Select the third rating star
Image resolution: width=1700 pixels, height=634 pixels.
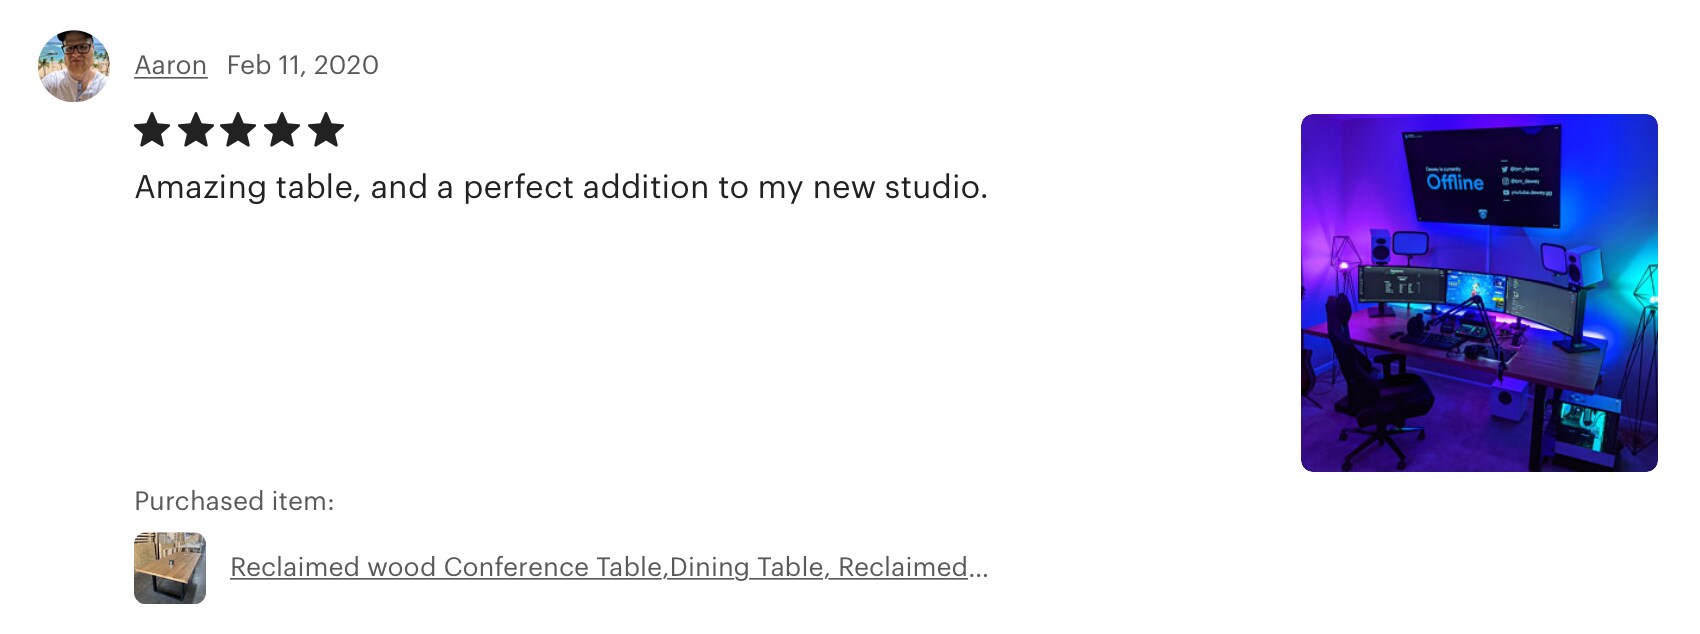(239, 130)
